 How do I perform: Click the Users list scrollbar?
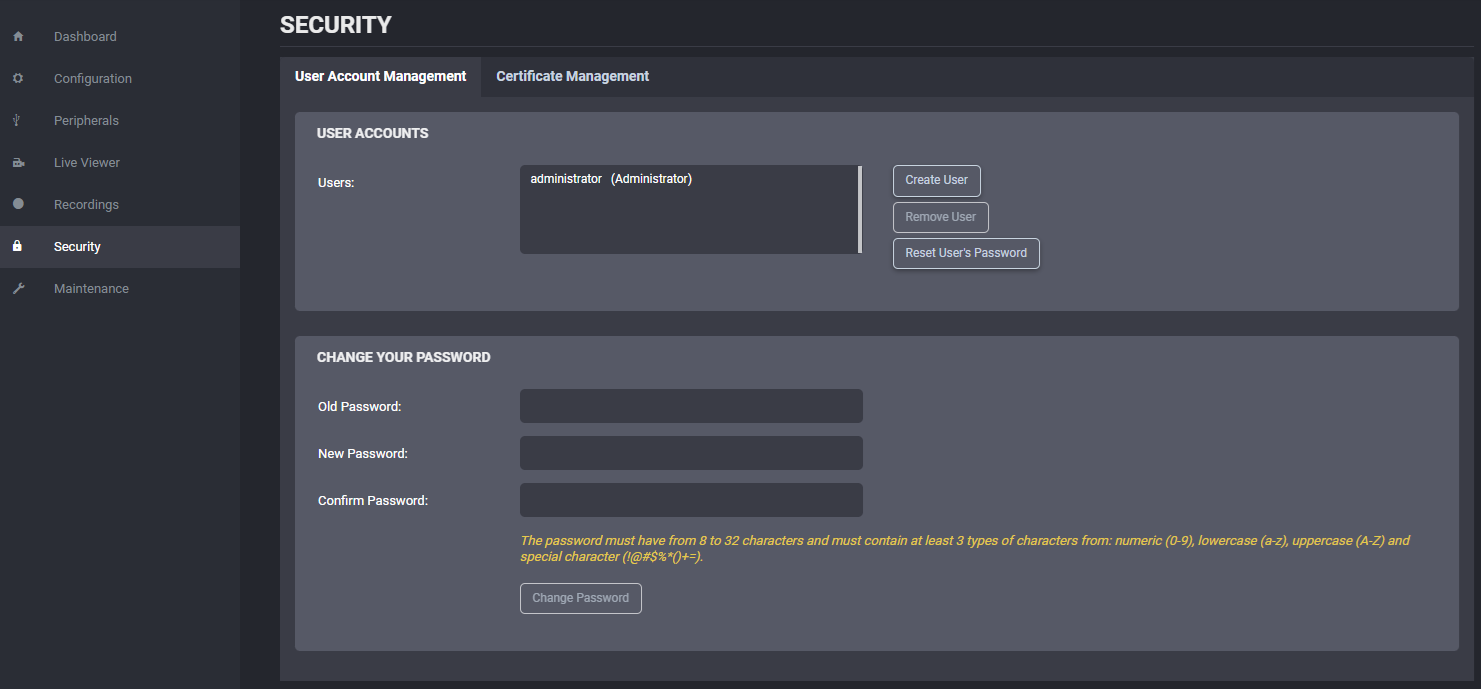(860, 210)
